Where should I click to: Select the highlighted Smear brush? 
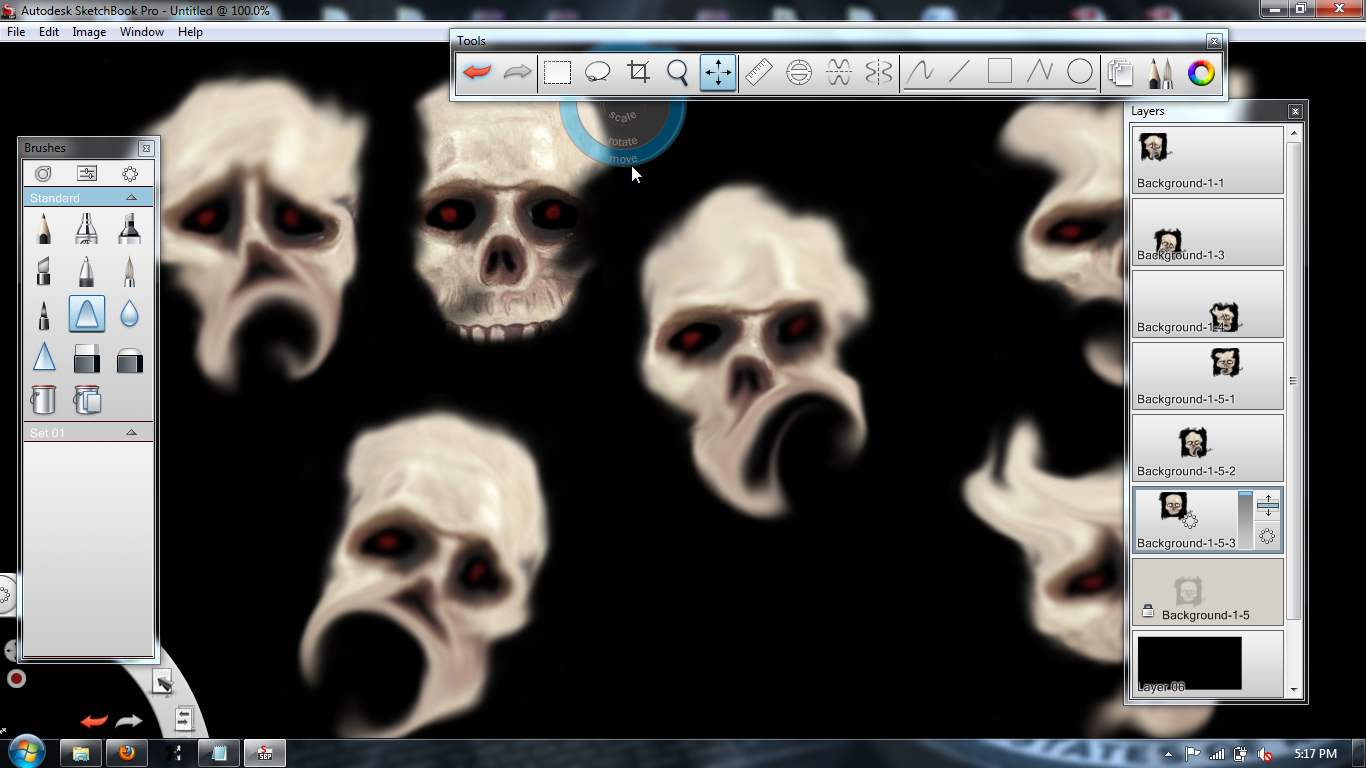87,314
